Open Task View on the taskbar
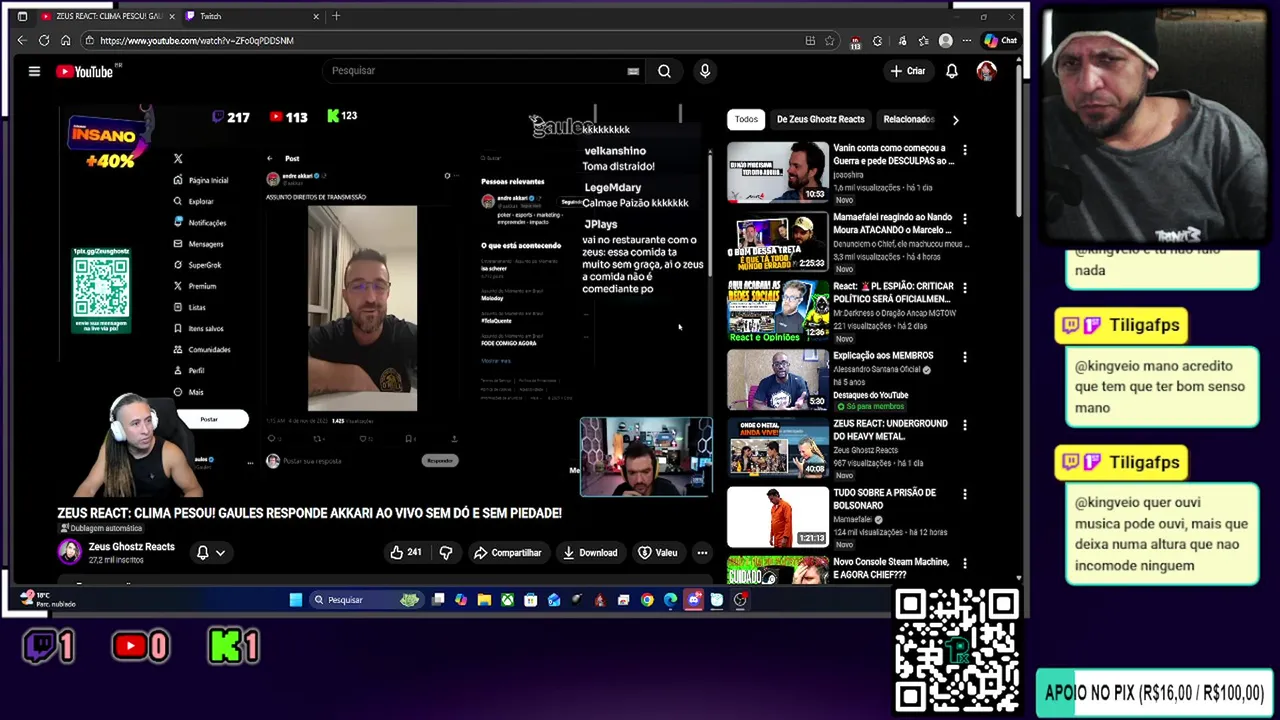This screenshot has height=720, width=1280. click(x=438, y=600)
